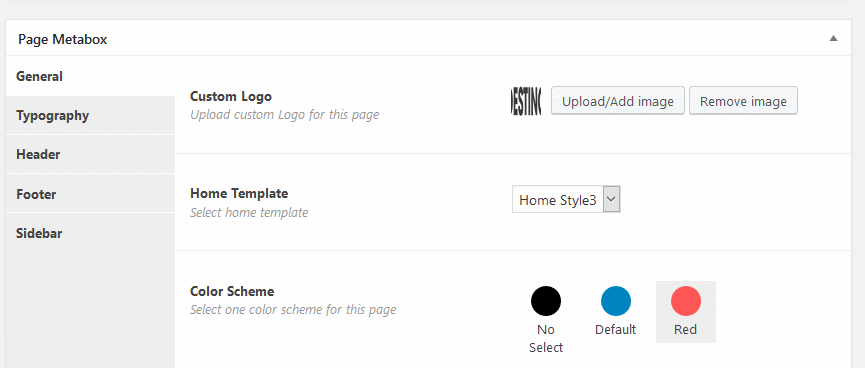
Task: Open the Home Template dropdown
Action: [566, 200]
